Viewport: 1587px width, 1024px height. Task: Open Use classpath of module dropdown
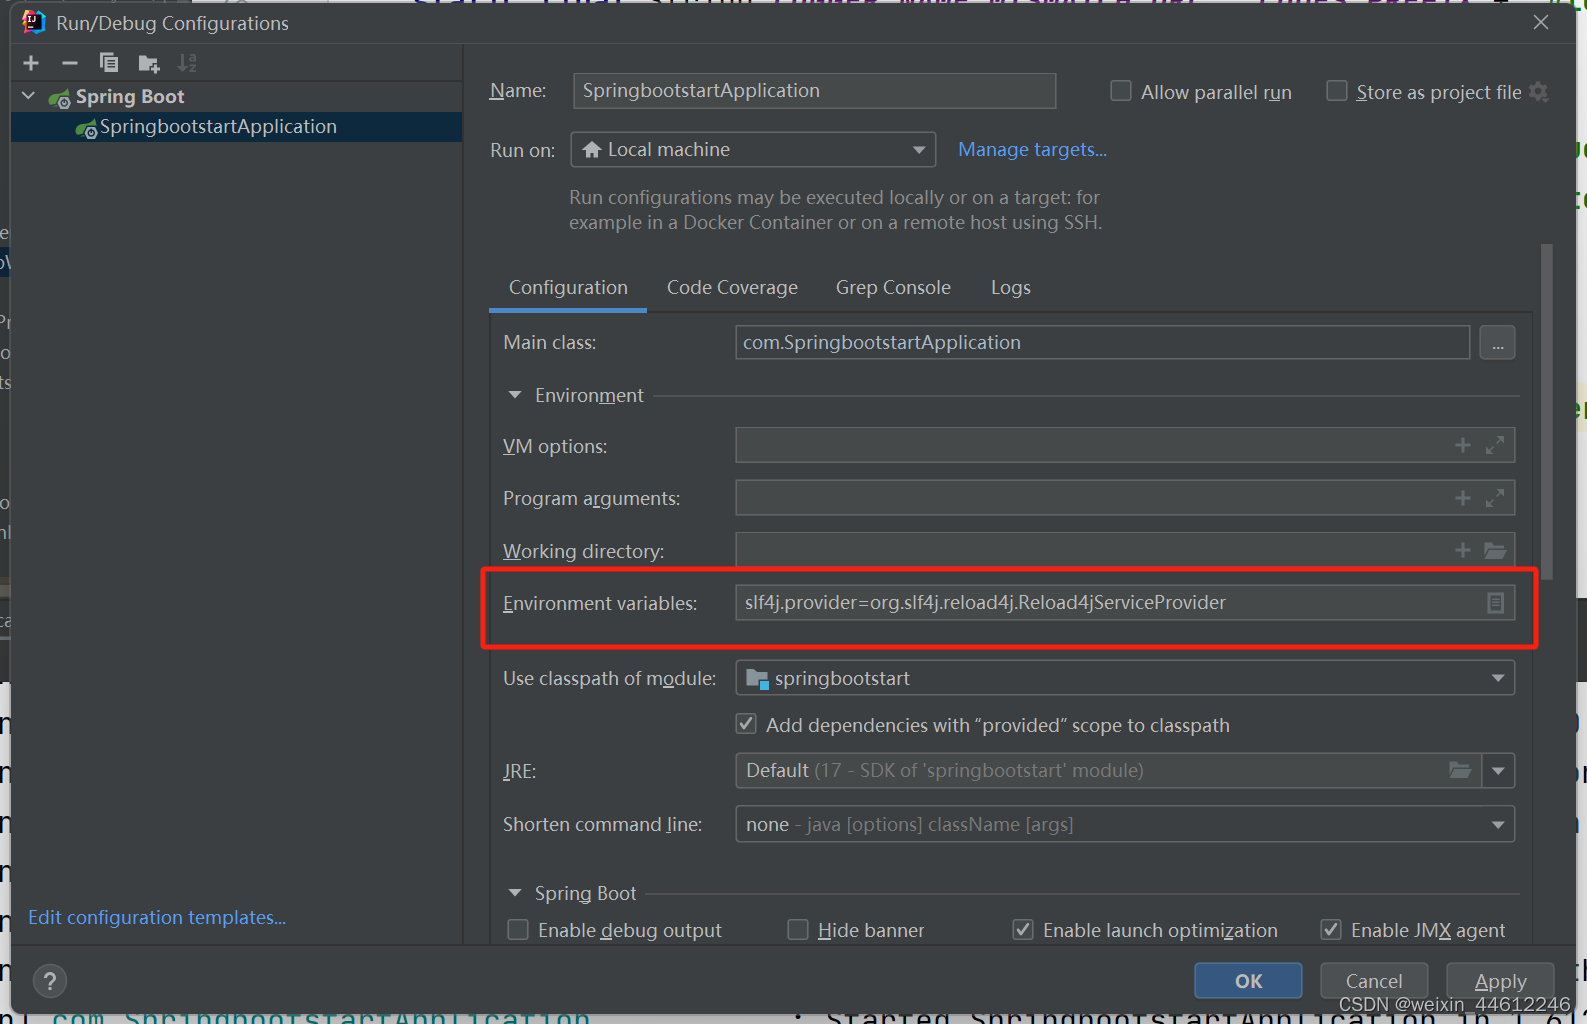point(1125,678)
